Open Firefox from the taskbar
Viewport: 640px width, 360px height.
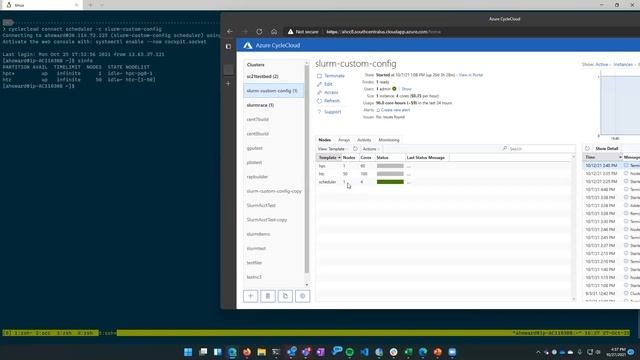click(x=247, y=352)
